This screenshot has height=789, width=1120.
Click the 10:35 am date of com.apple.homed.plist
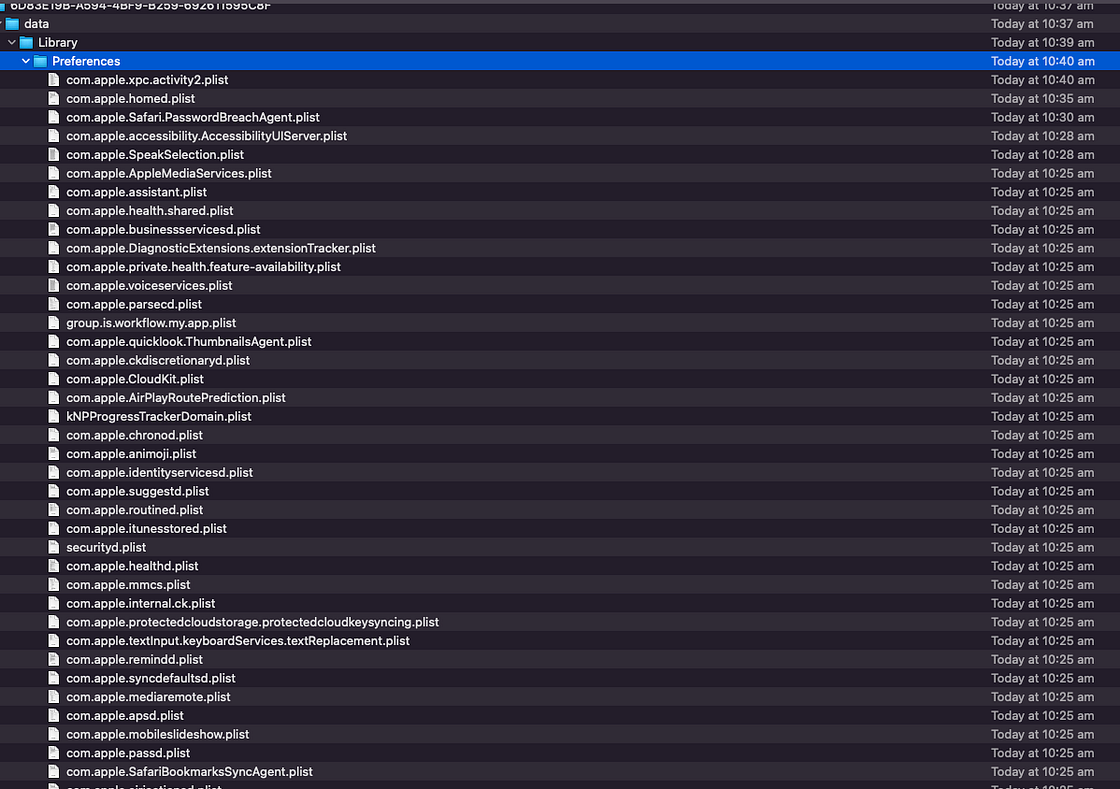click(x=1042, y=99)
